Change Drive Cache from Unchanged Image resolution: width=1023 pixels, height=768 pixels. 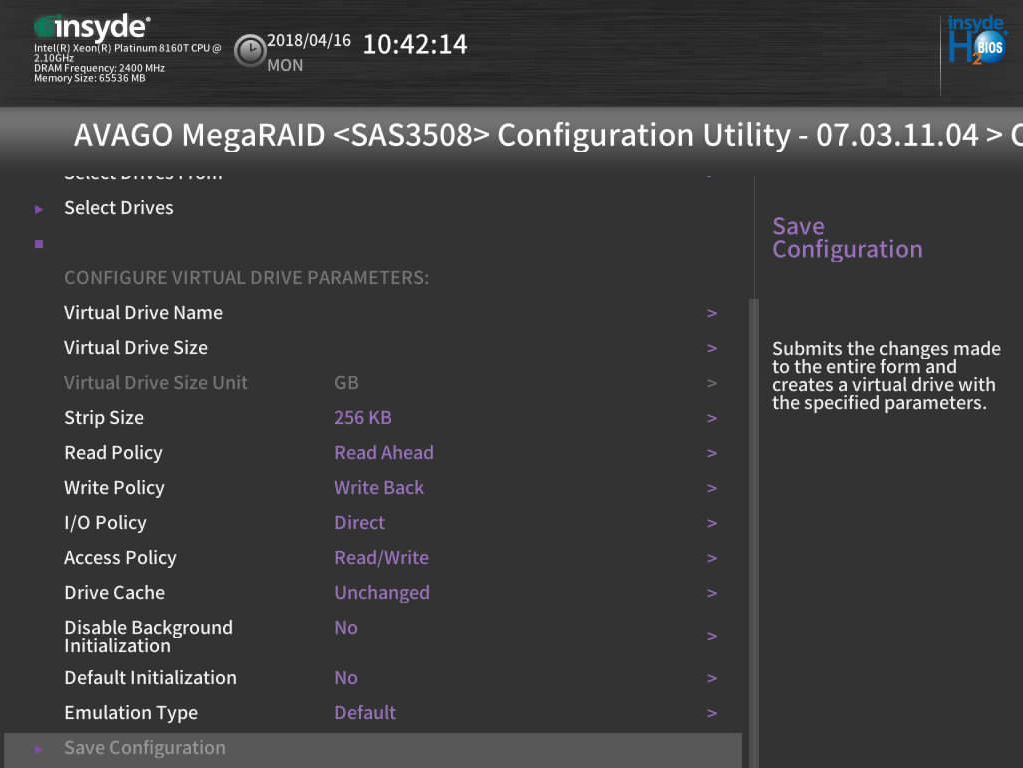(382, 593)
